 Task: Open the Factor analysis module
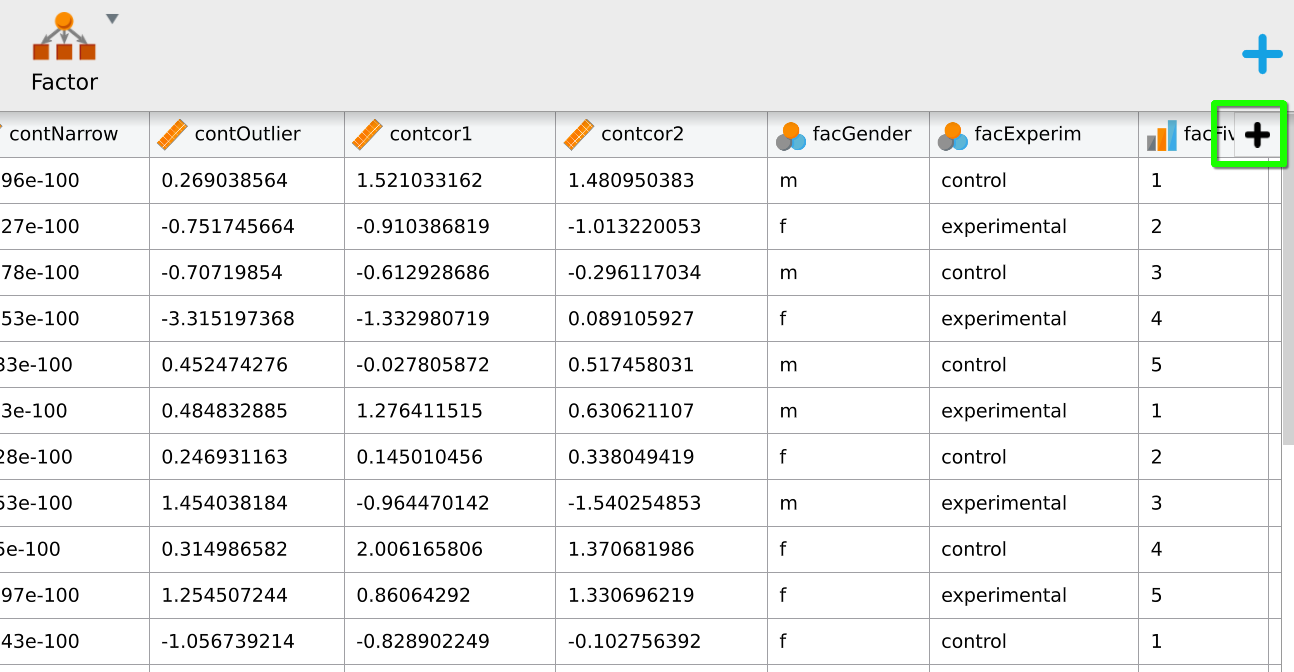(64, 52)
